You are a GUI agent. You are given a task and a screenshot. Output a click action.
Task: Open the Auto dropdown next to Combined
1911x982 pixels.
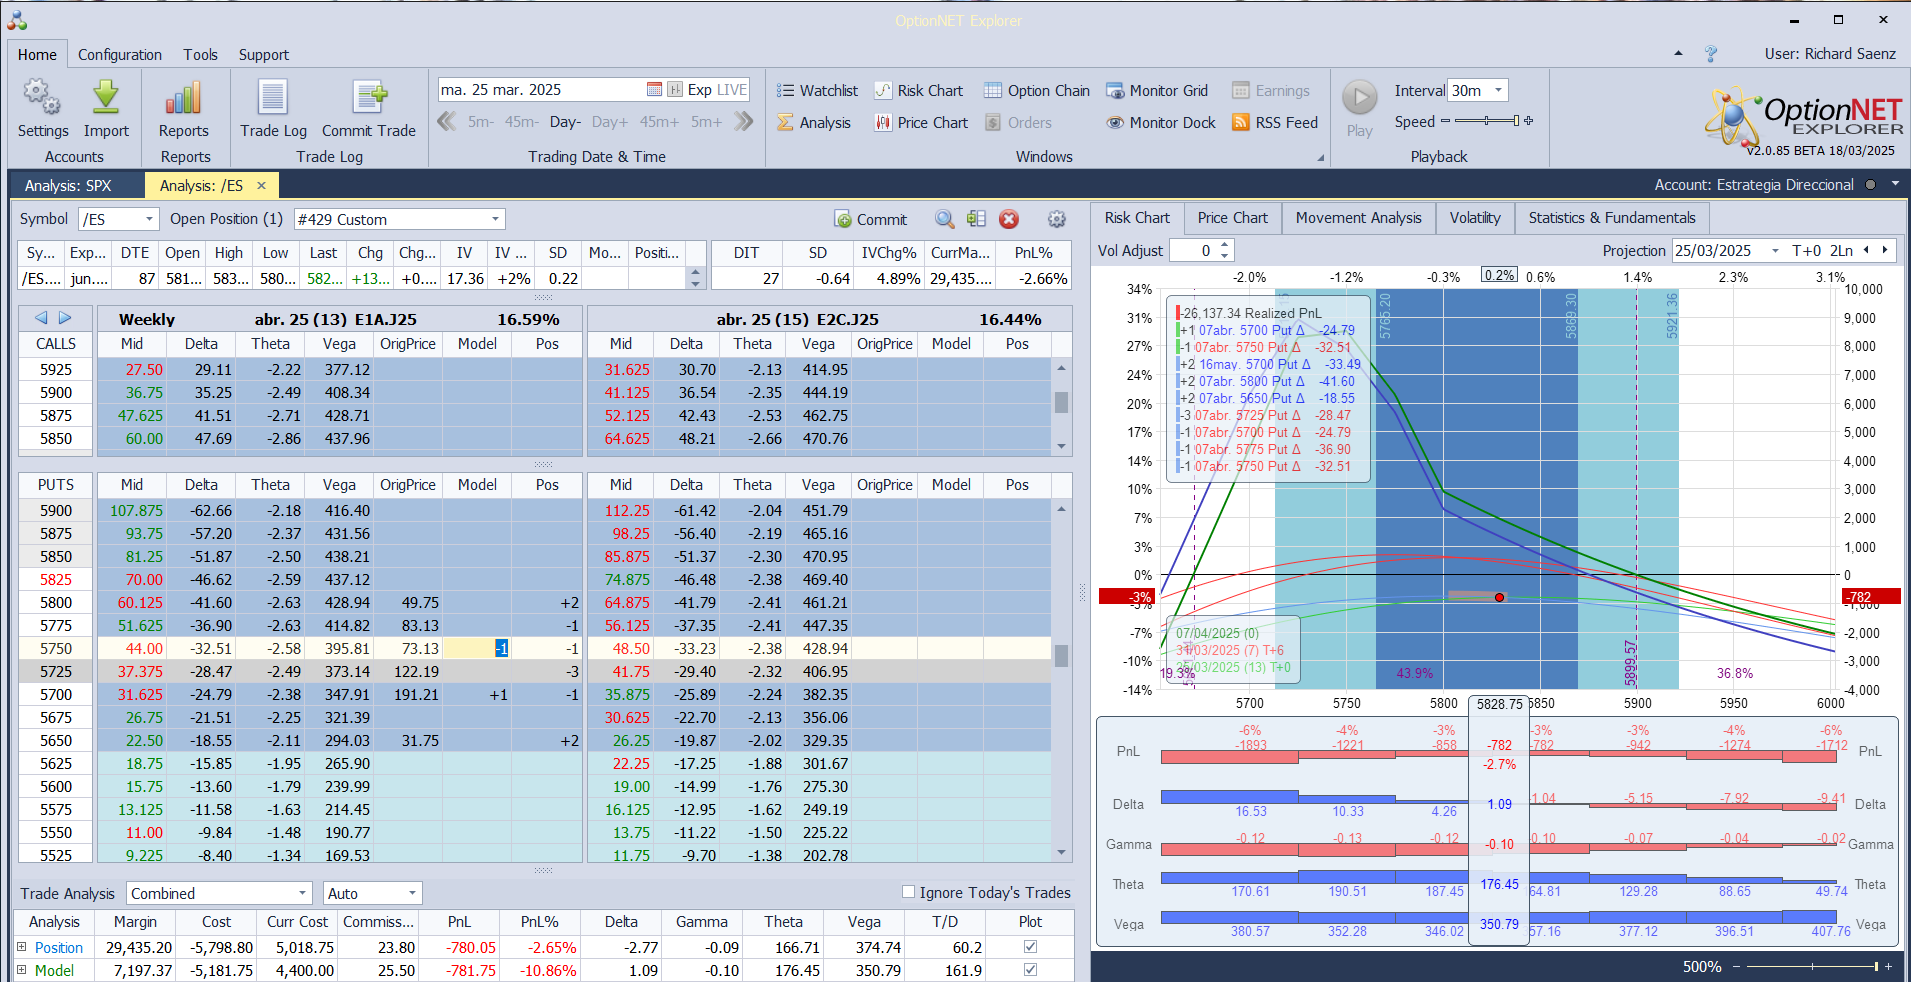coord(412,893)
